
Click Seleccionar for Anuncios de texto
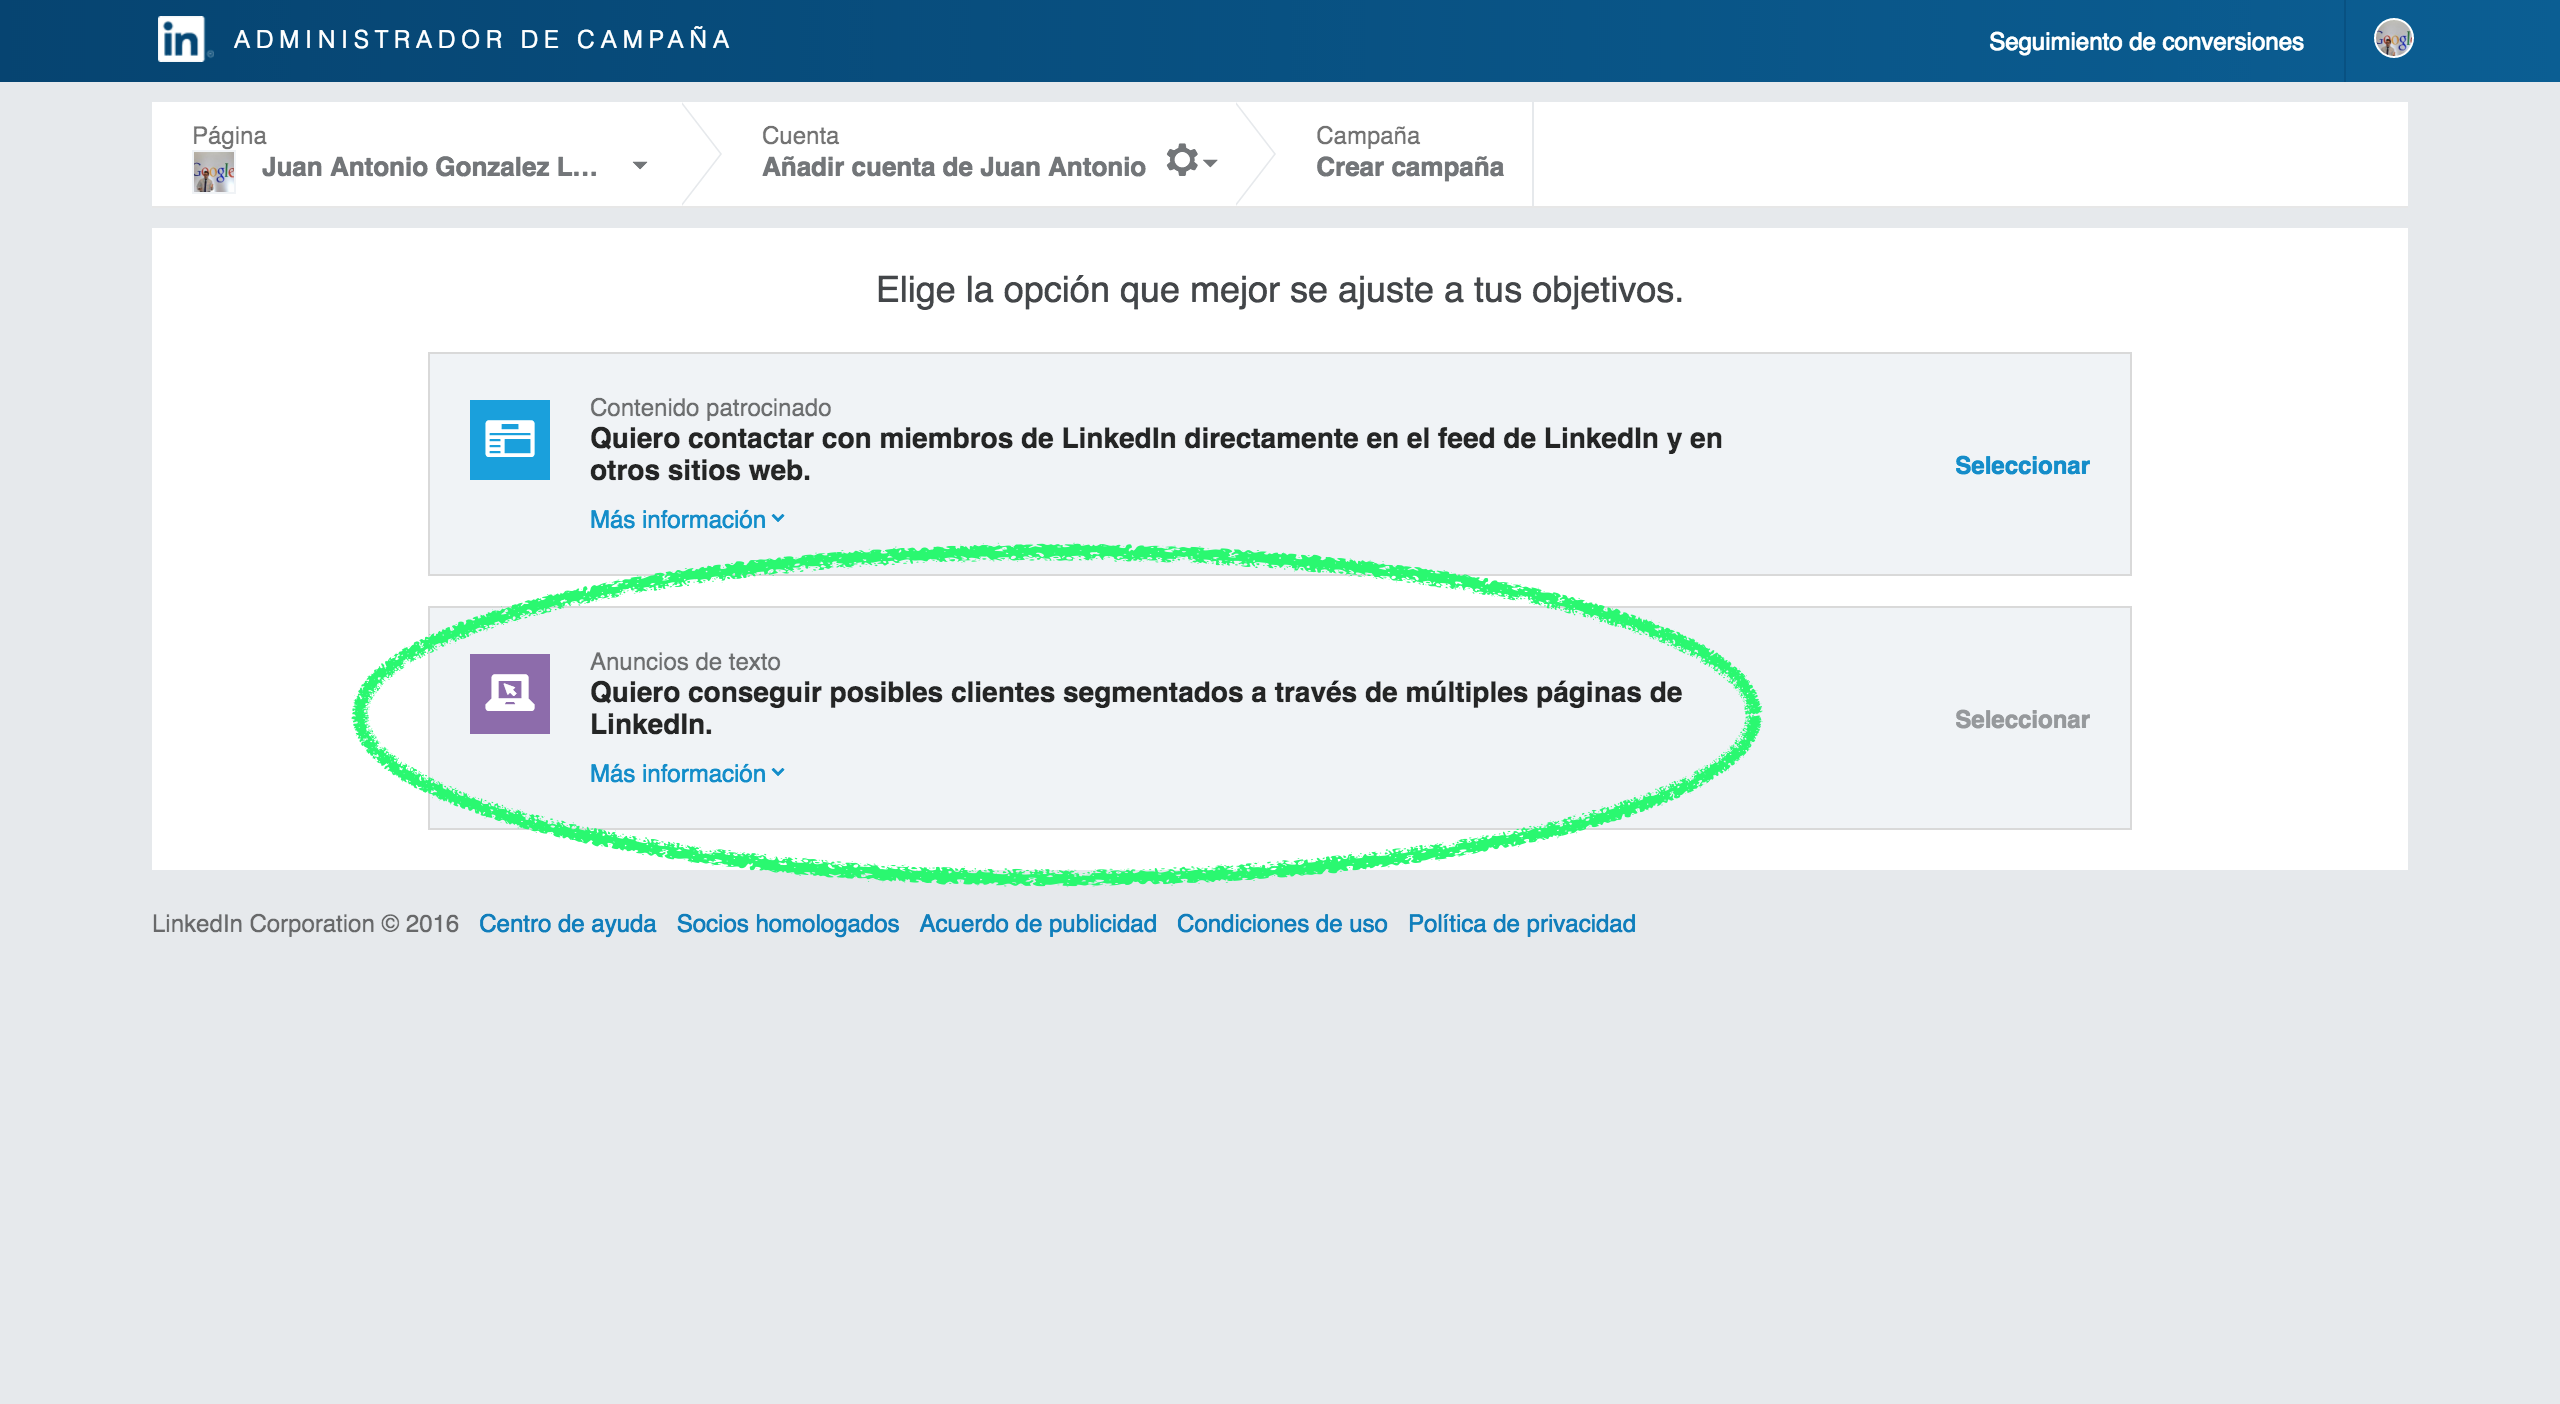2022,719
